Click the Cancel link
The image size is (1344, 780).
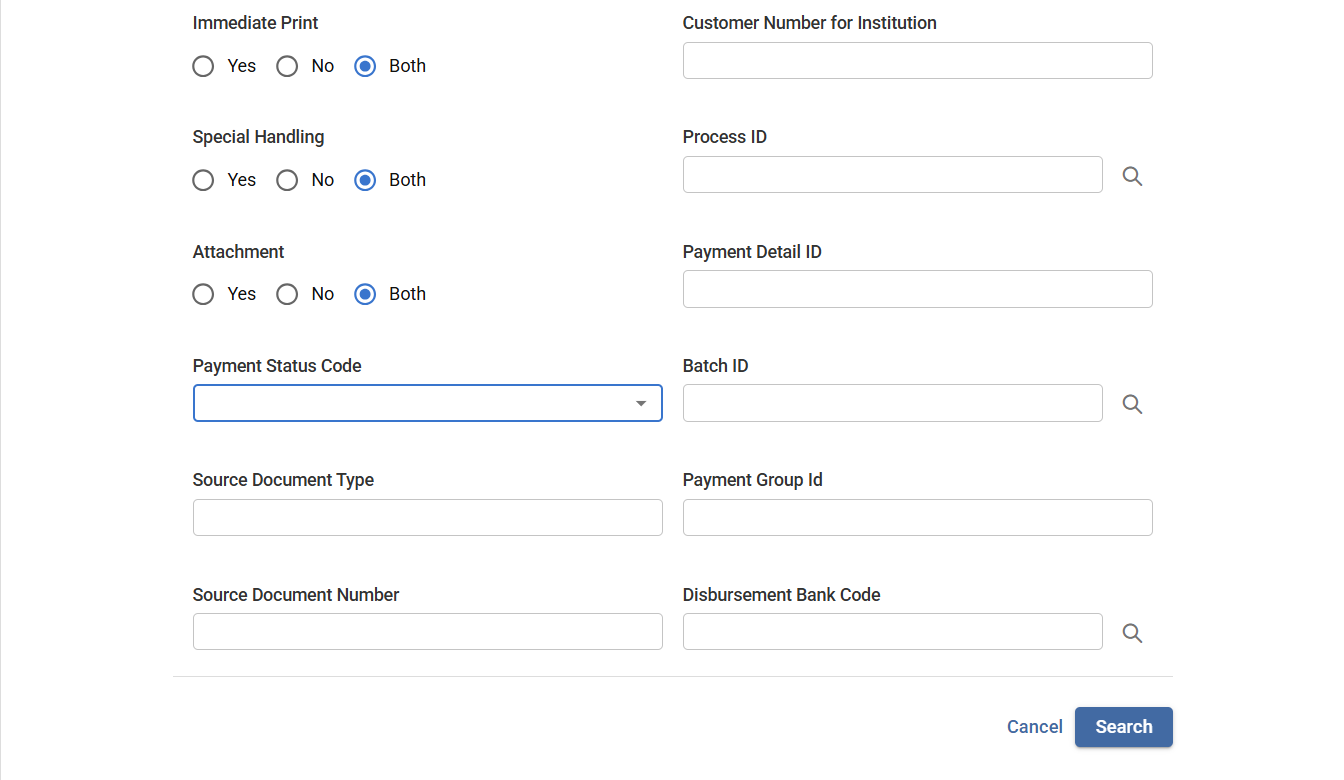(x=1034, y=726)
